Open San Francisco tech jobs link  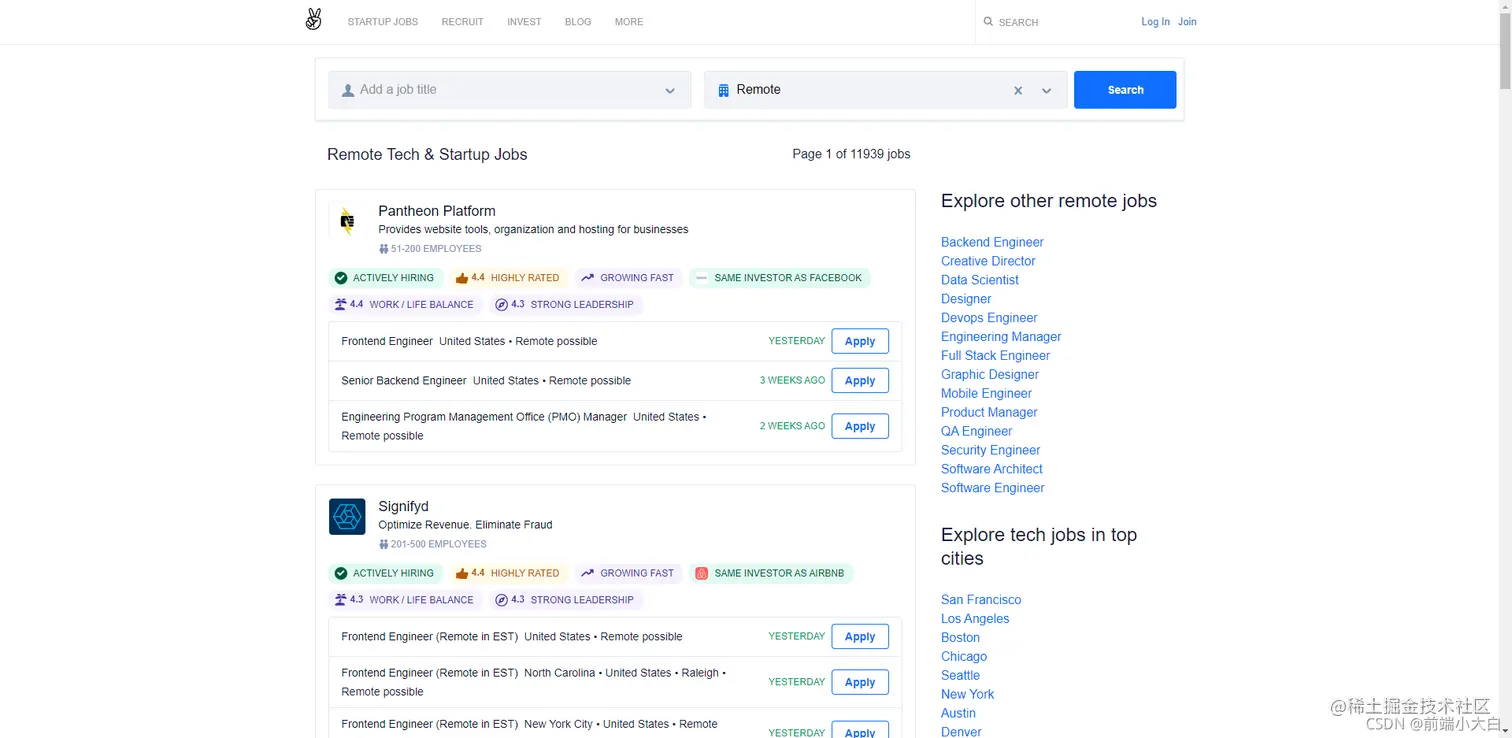(x=981, y=600)
